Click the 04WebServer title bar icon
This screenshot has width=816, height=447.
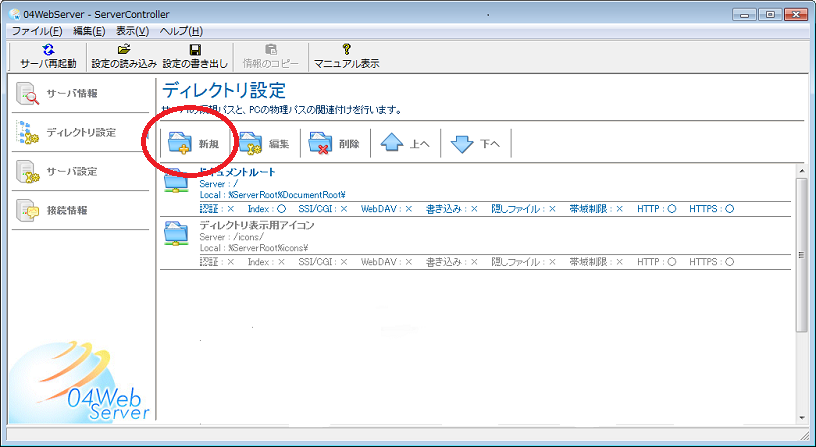click(15, 15)
